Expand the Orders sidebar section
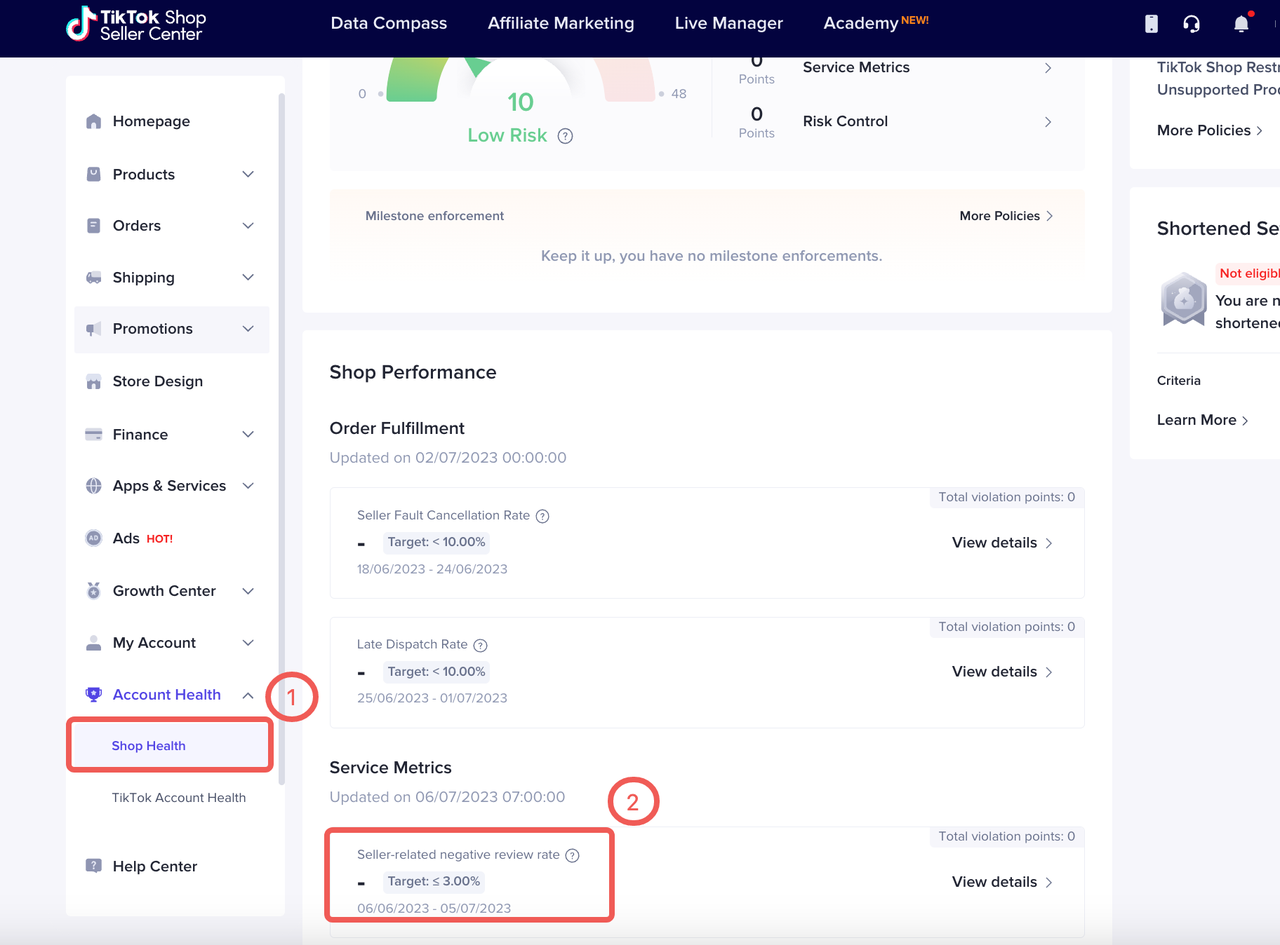Screen dimensions: 1280x945 coord(170,226)
